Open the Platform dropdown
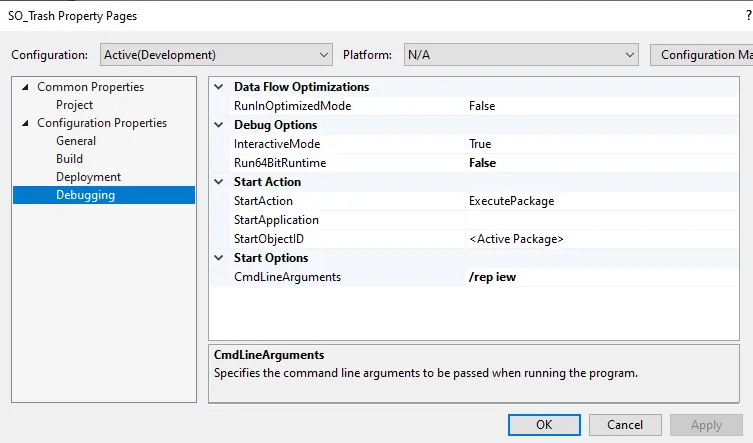This screenshot has width=753, height=443. (x=520, y=55)
